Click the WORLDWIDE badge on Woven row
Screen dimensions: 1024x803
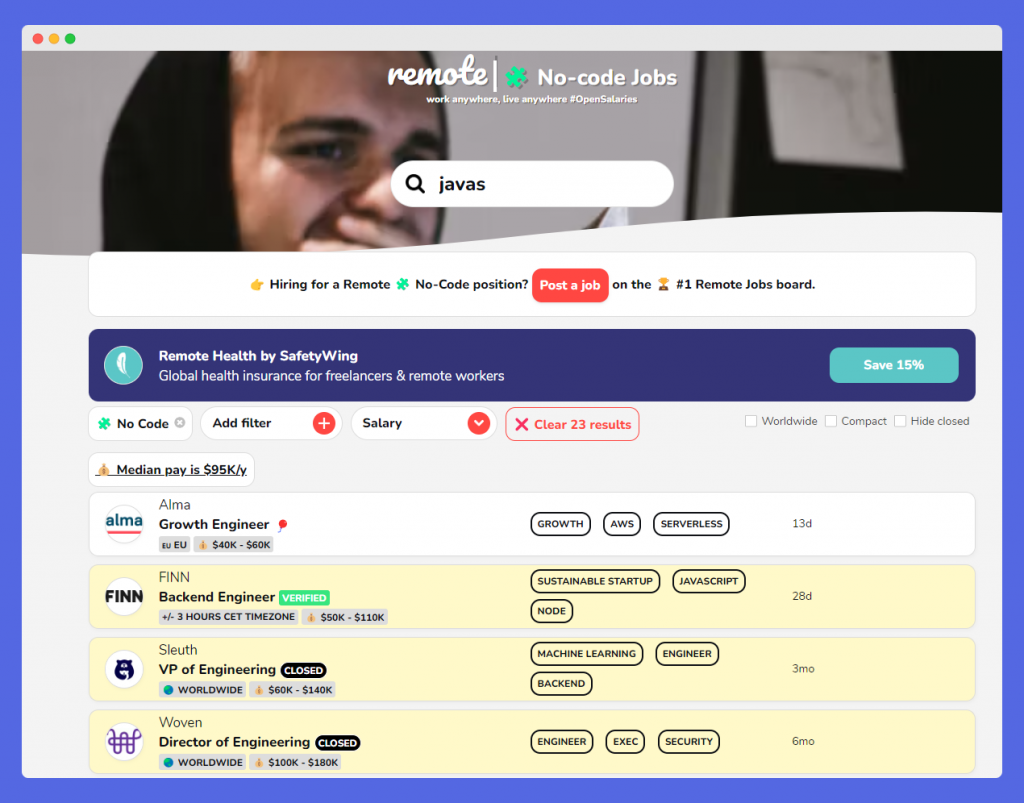pos(202,762)
